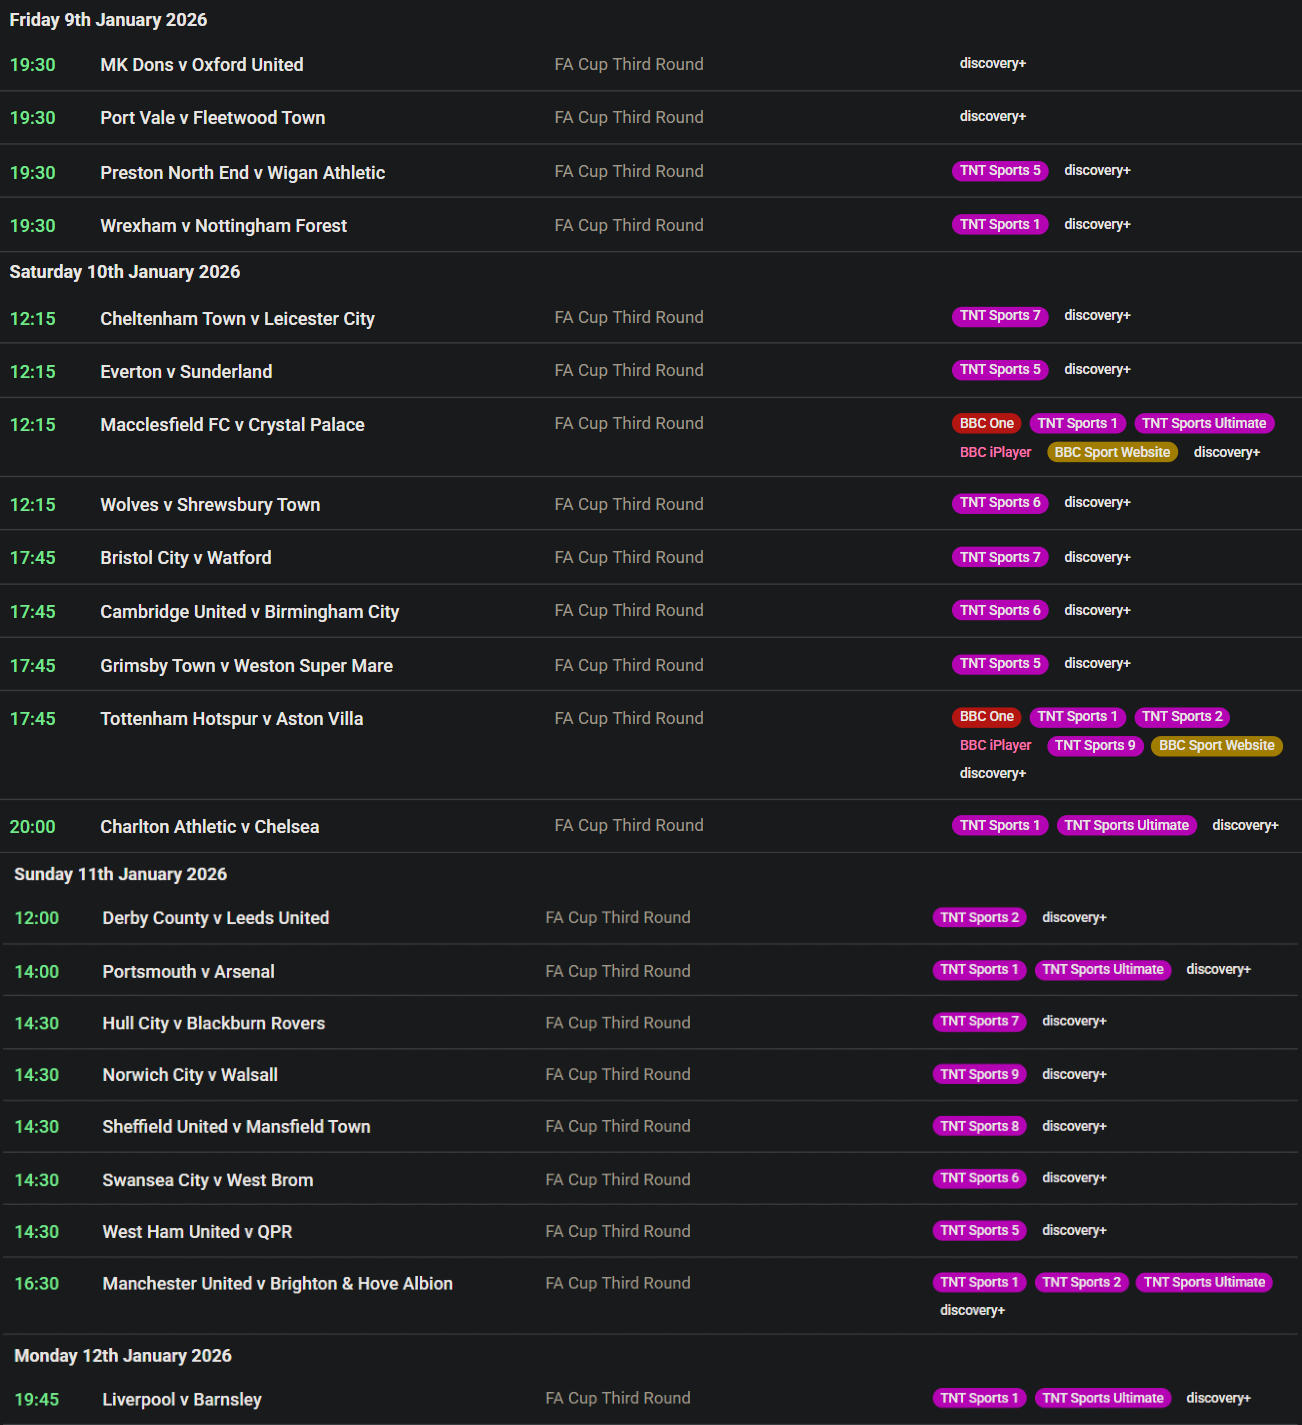The width and height of the screenshot is (1302, 1425).
Task: Select Grimsby Town v Weston Super Mare
Action: (x=247, y=666)
